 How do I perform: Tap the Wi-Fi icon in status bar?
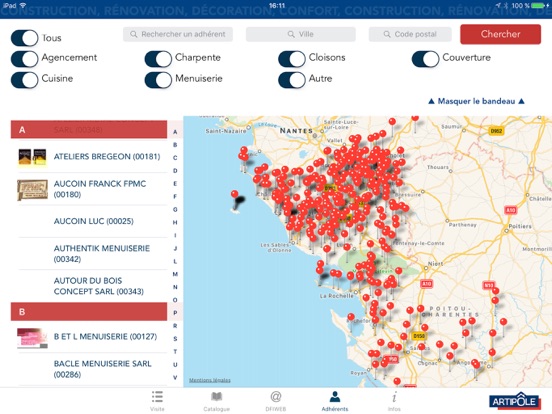(23, 5)
